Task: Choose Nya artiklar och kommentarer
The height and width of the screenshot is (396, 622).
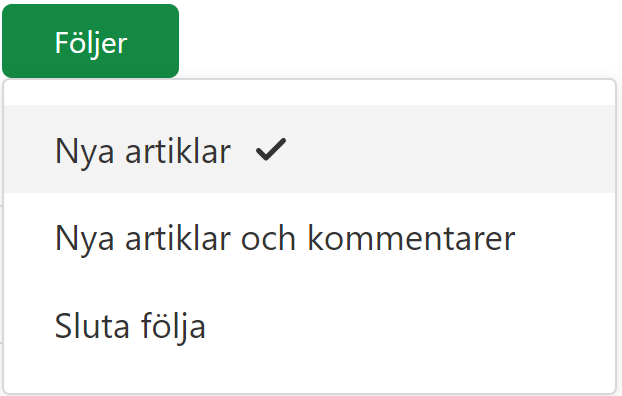Action: click(309, 237)
